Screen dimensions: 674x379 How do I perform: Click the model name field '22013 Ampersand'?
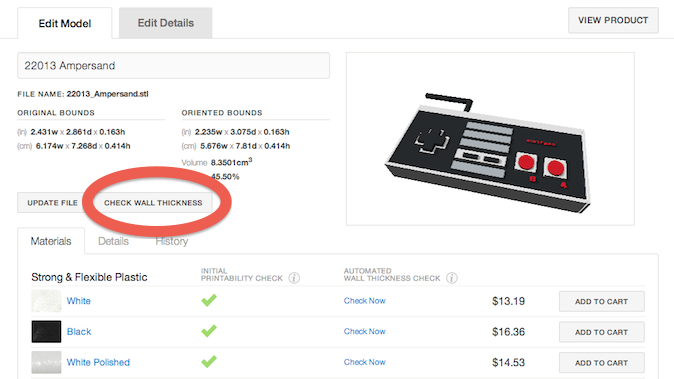point(174,66)
